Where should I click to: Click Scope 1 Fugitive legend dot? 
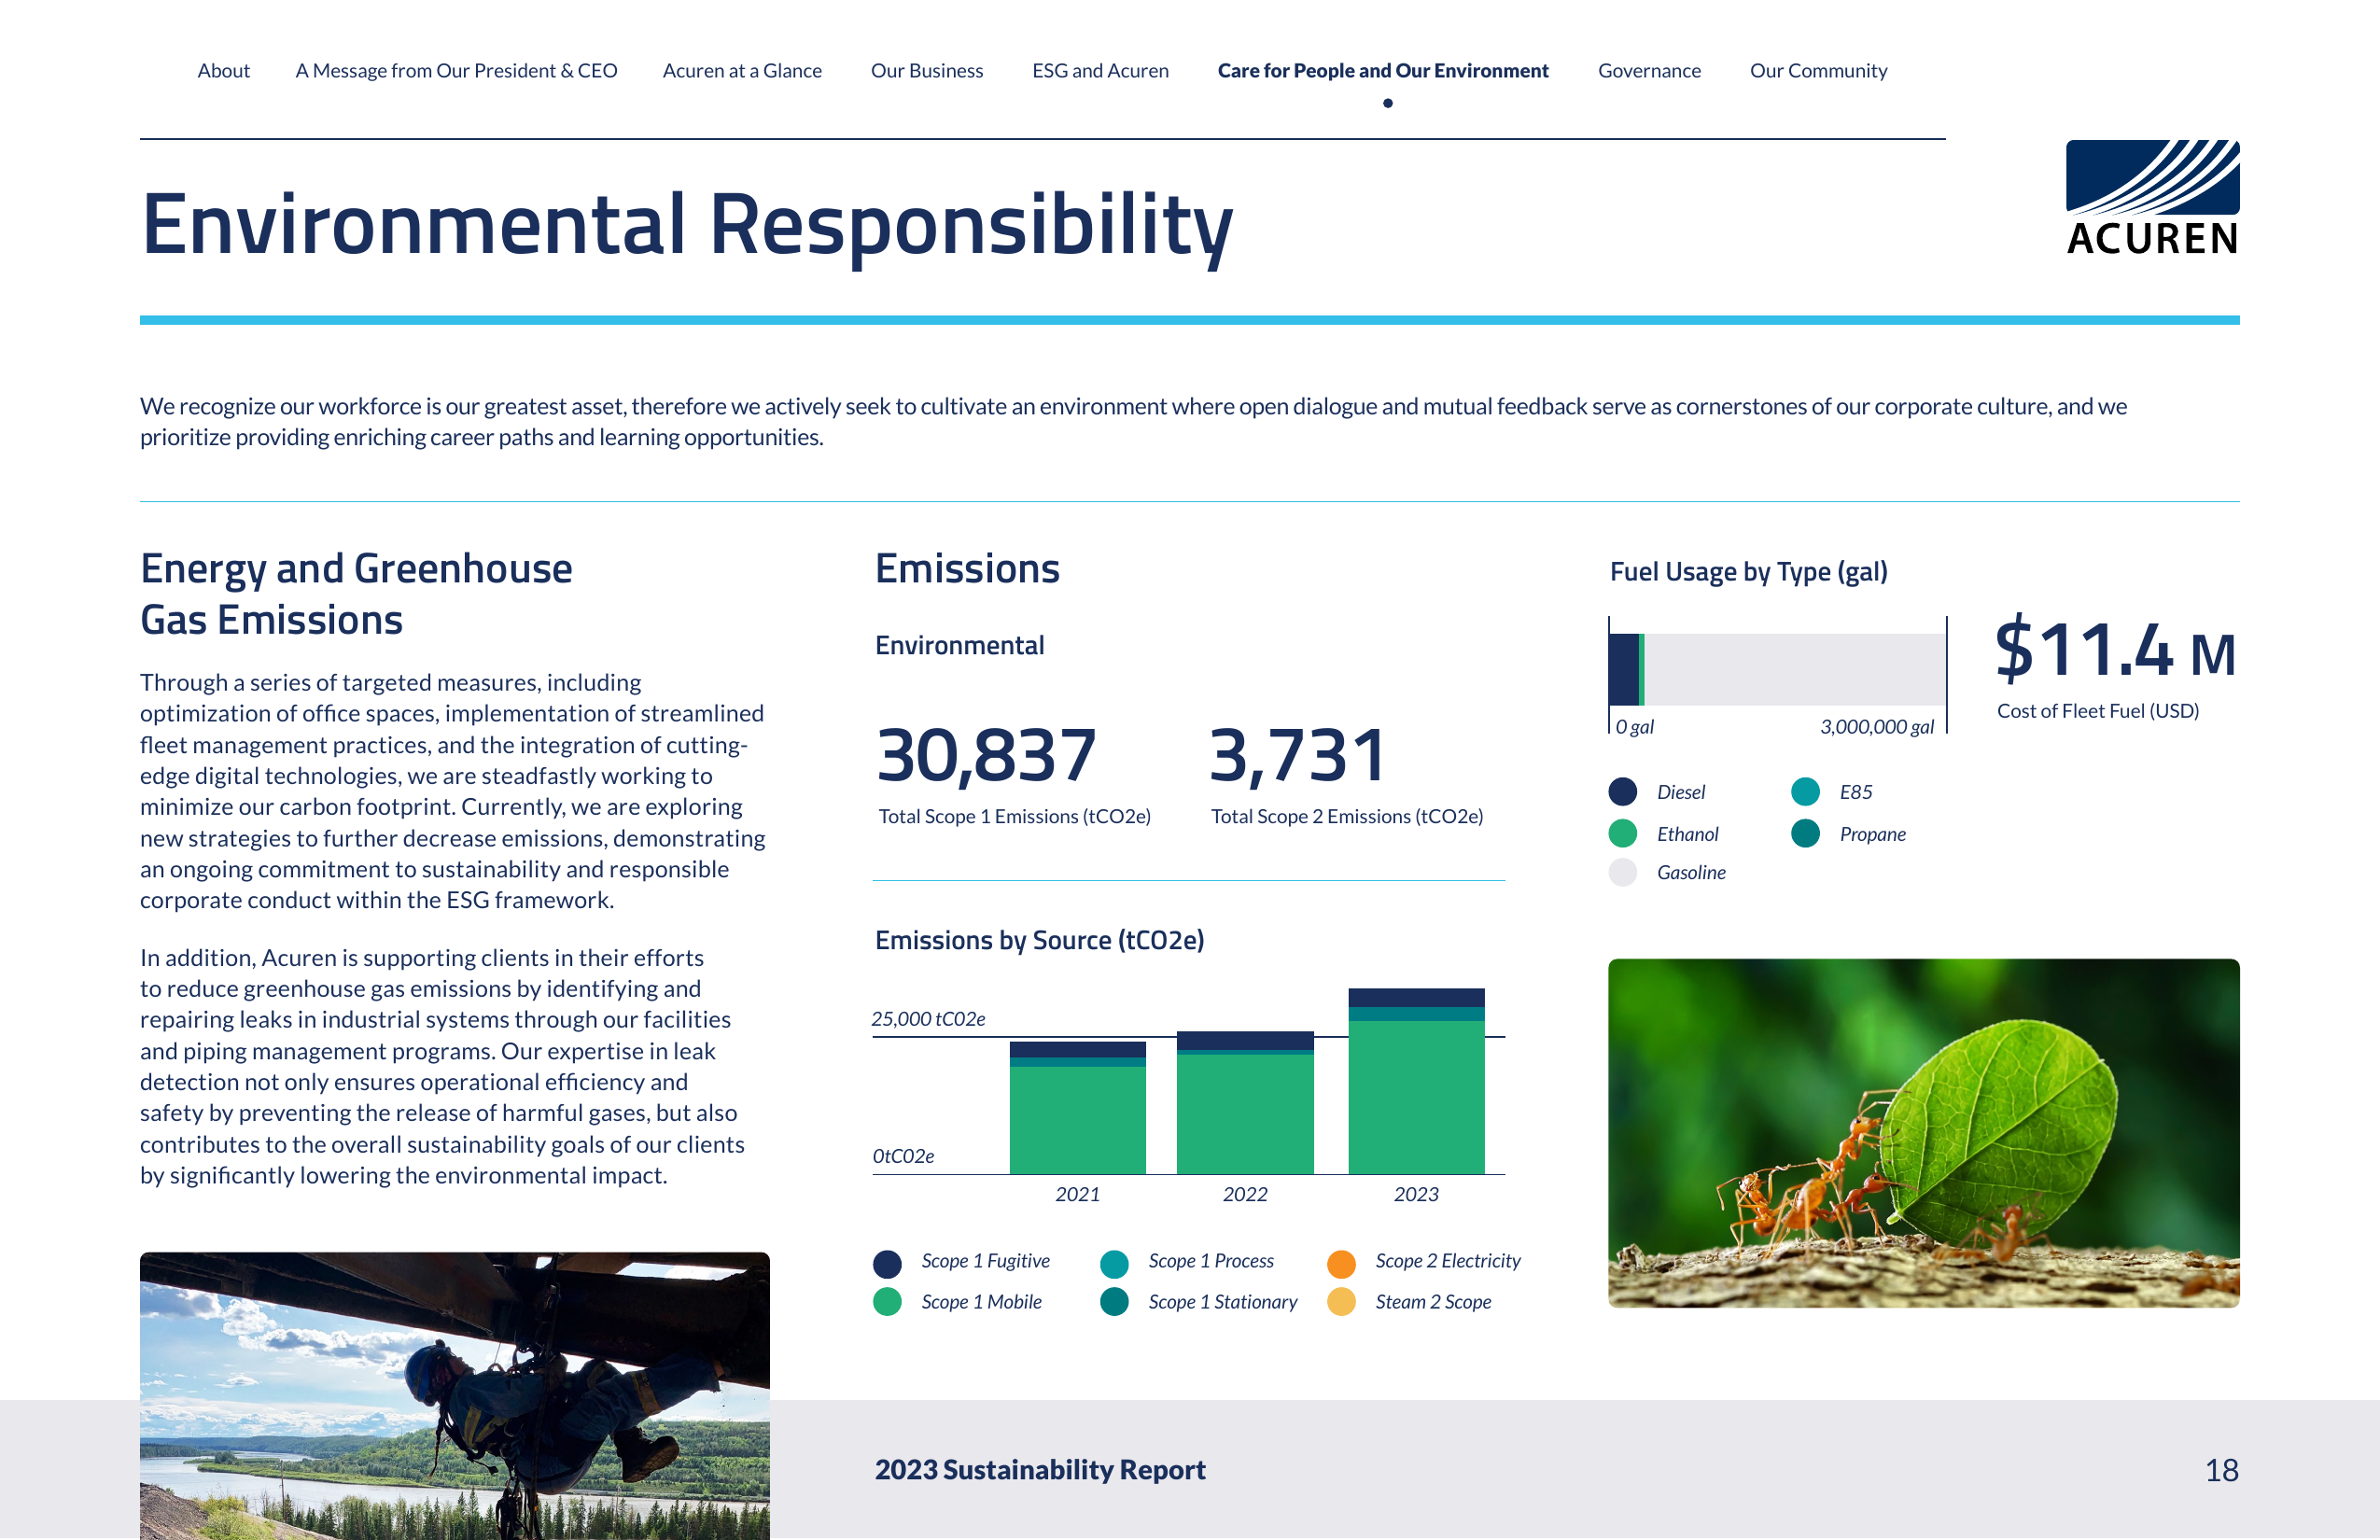point(887,1265)
